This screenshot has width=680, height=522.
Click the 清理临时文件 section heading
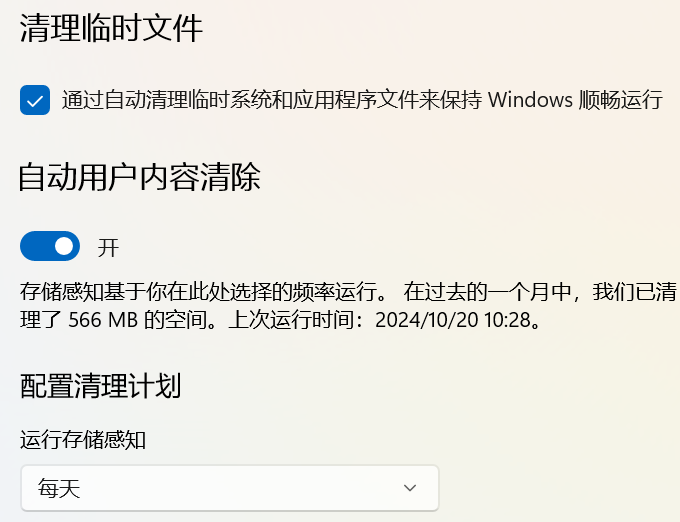[111, 28]
